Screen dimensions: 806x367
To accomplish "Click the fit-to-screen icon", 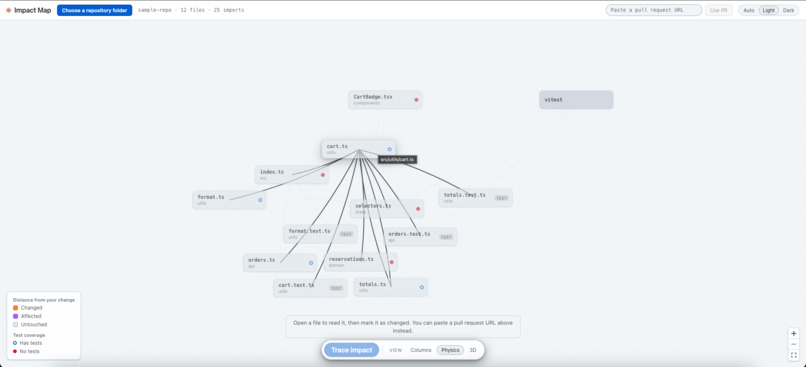I will coord(794,355).
